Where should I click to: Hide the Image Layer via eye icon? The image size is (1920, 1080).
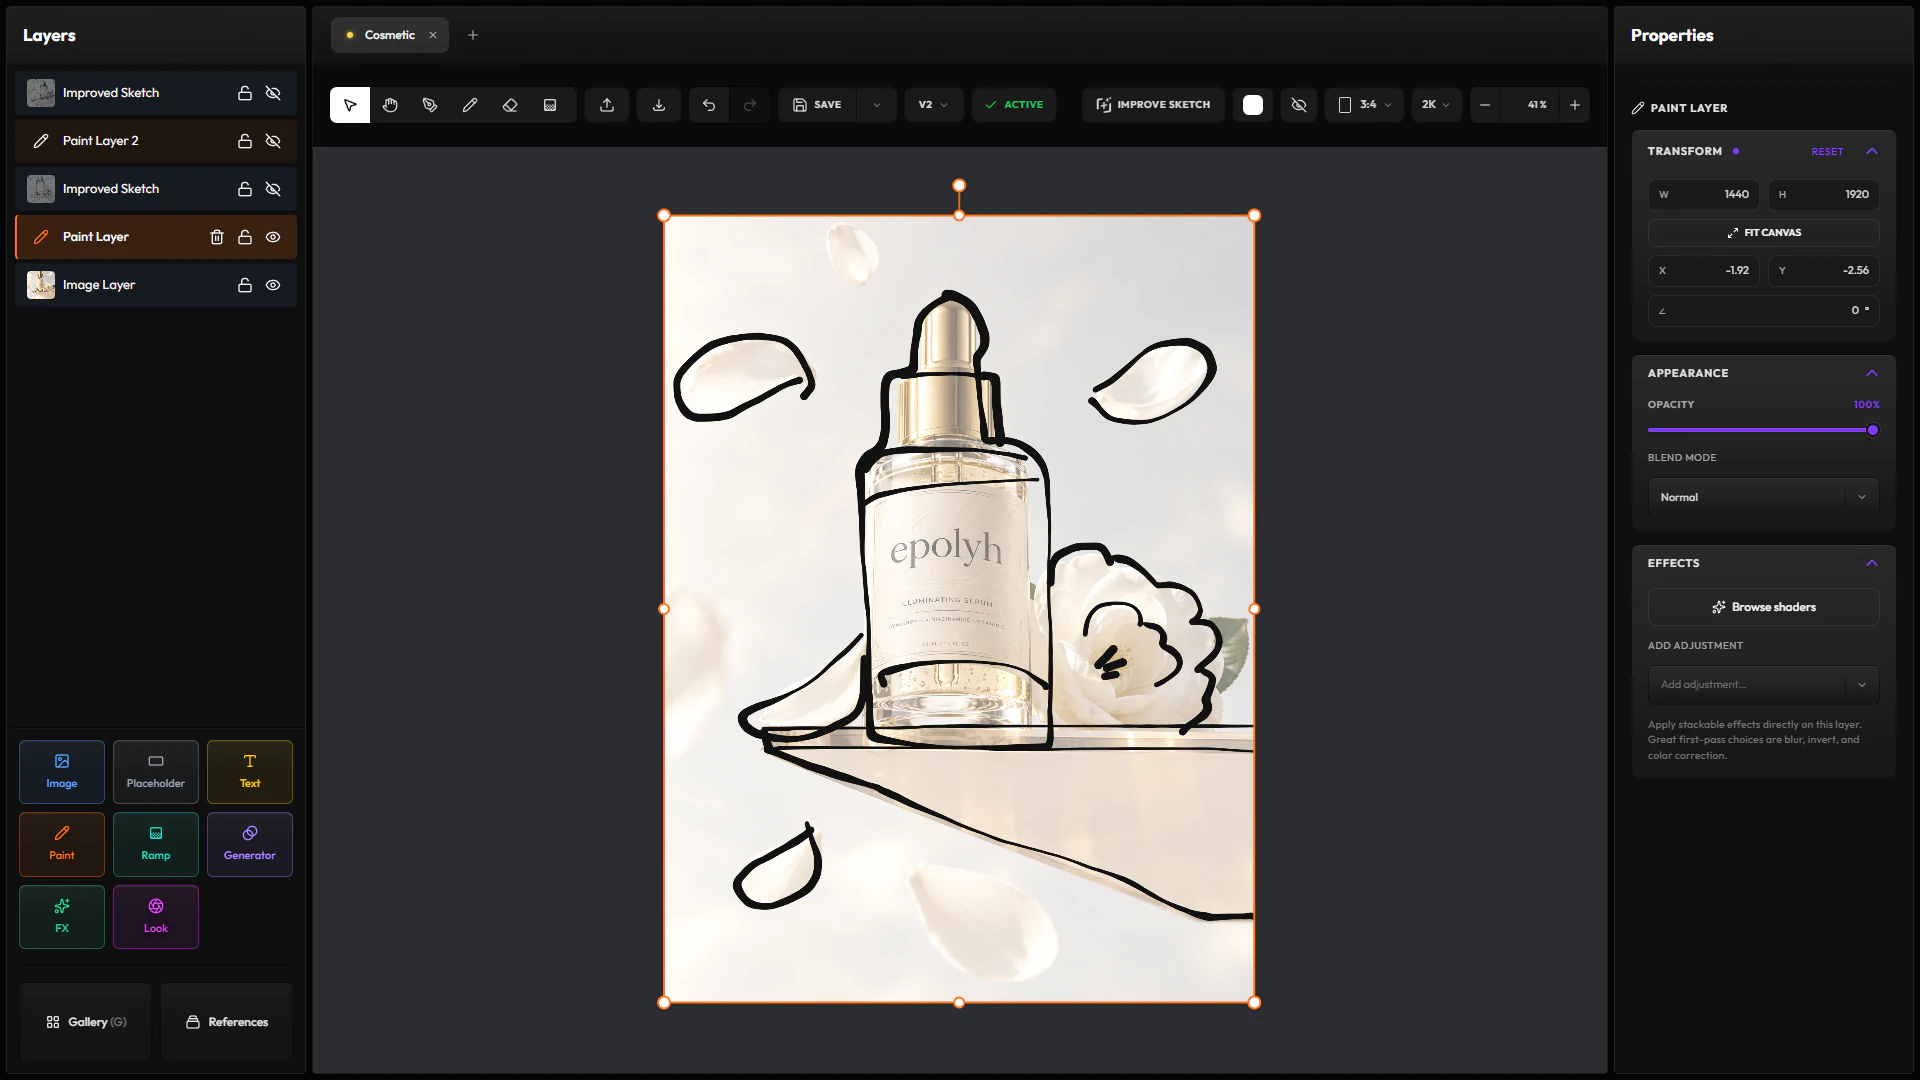(x=273, y=285)
